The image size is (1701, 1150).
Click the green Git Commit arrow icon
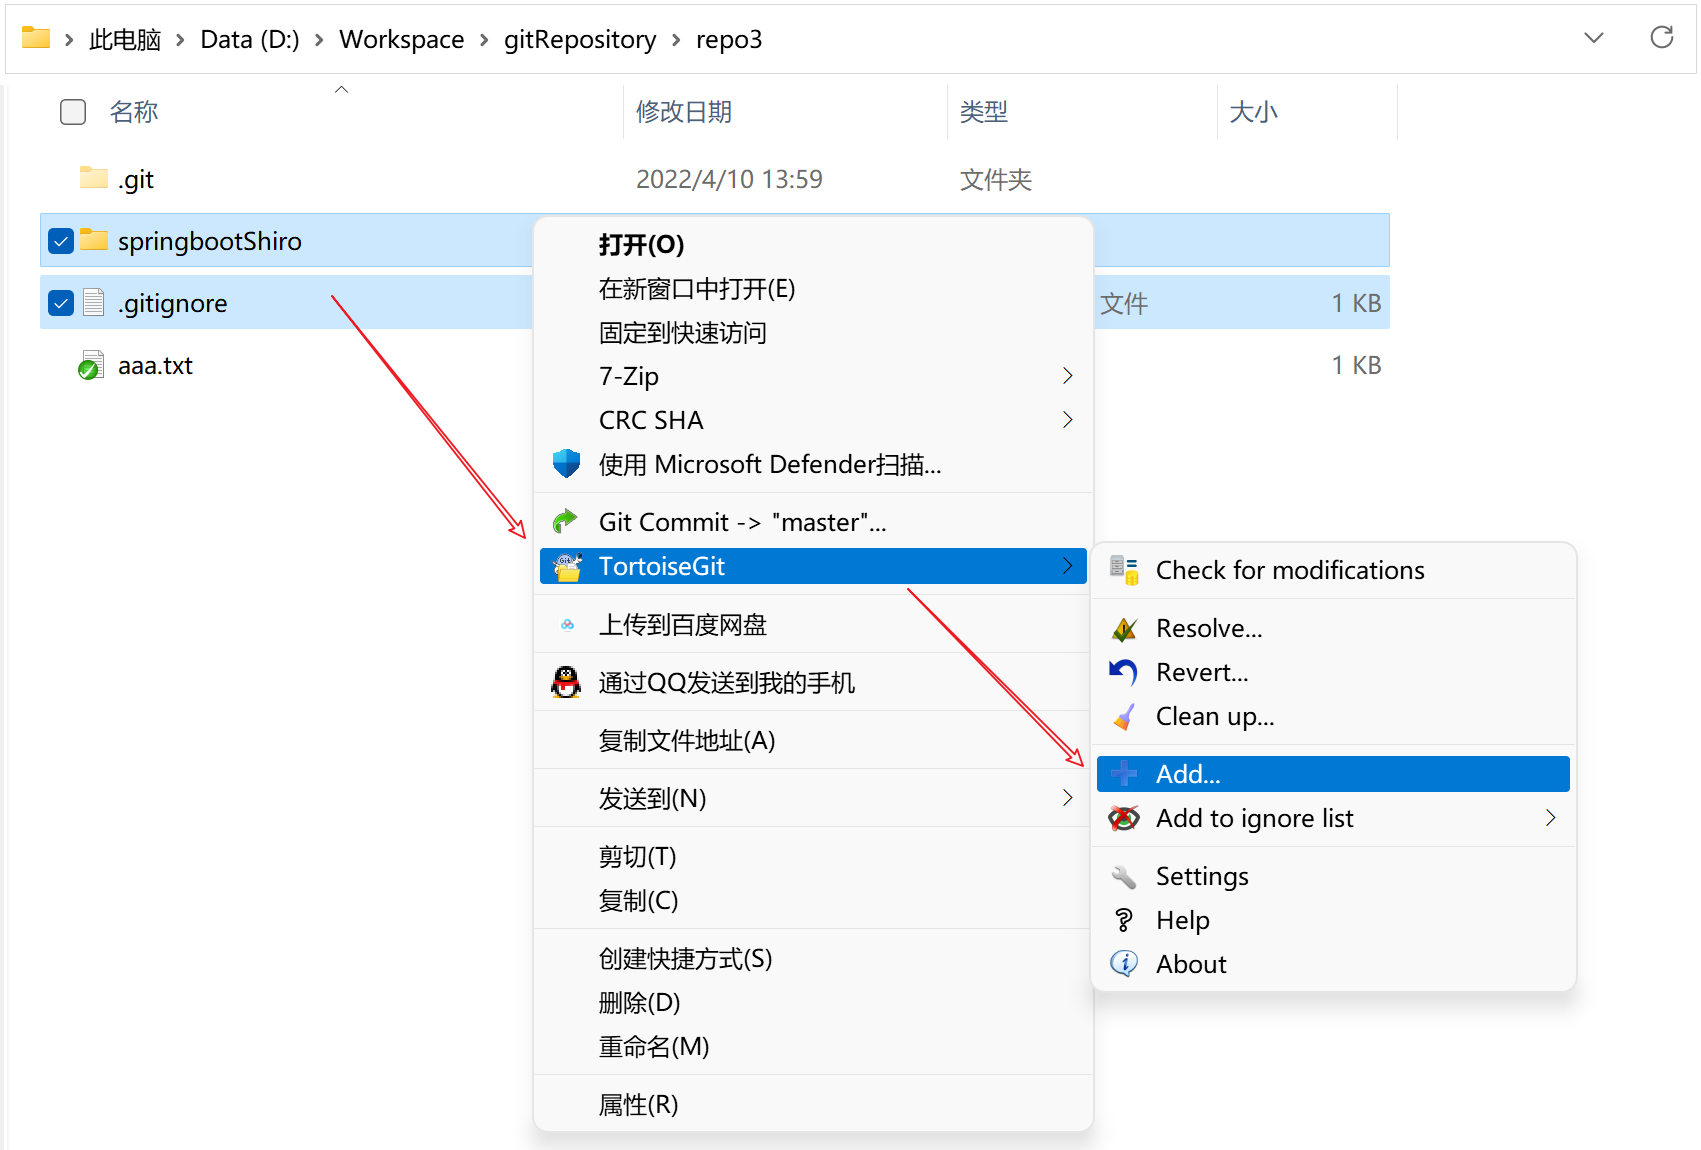point(566,522)
